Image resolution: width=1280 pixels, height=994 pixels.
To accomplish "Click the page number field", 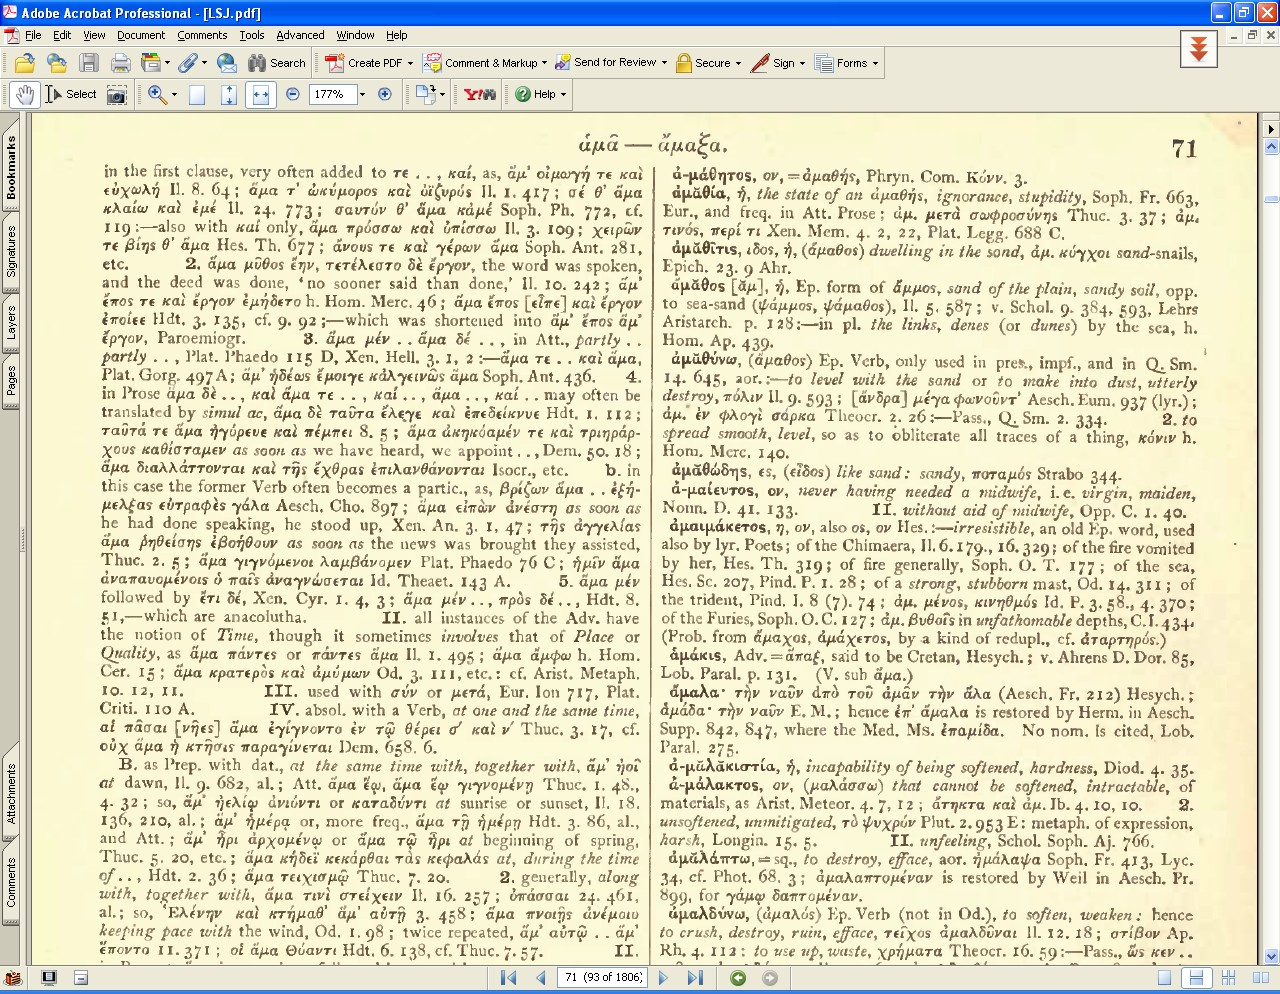I will point(600,978).
